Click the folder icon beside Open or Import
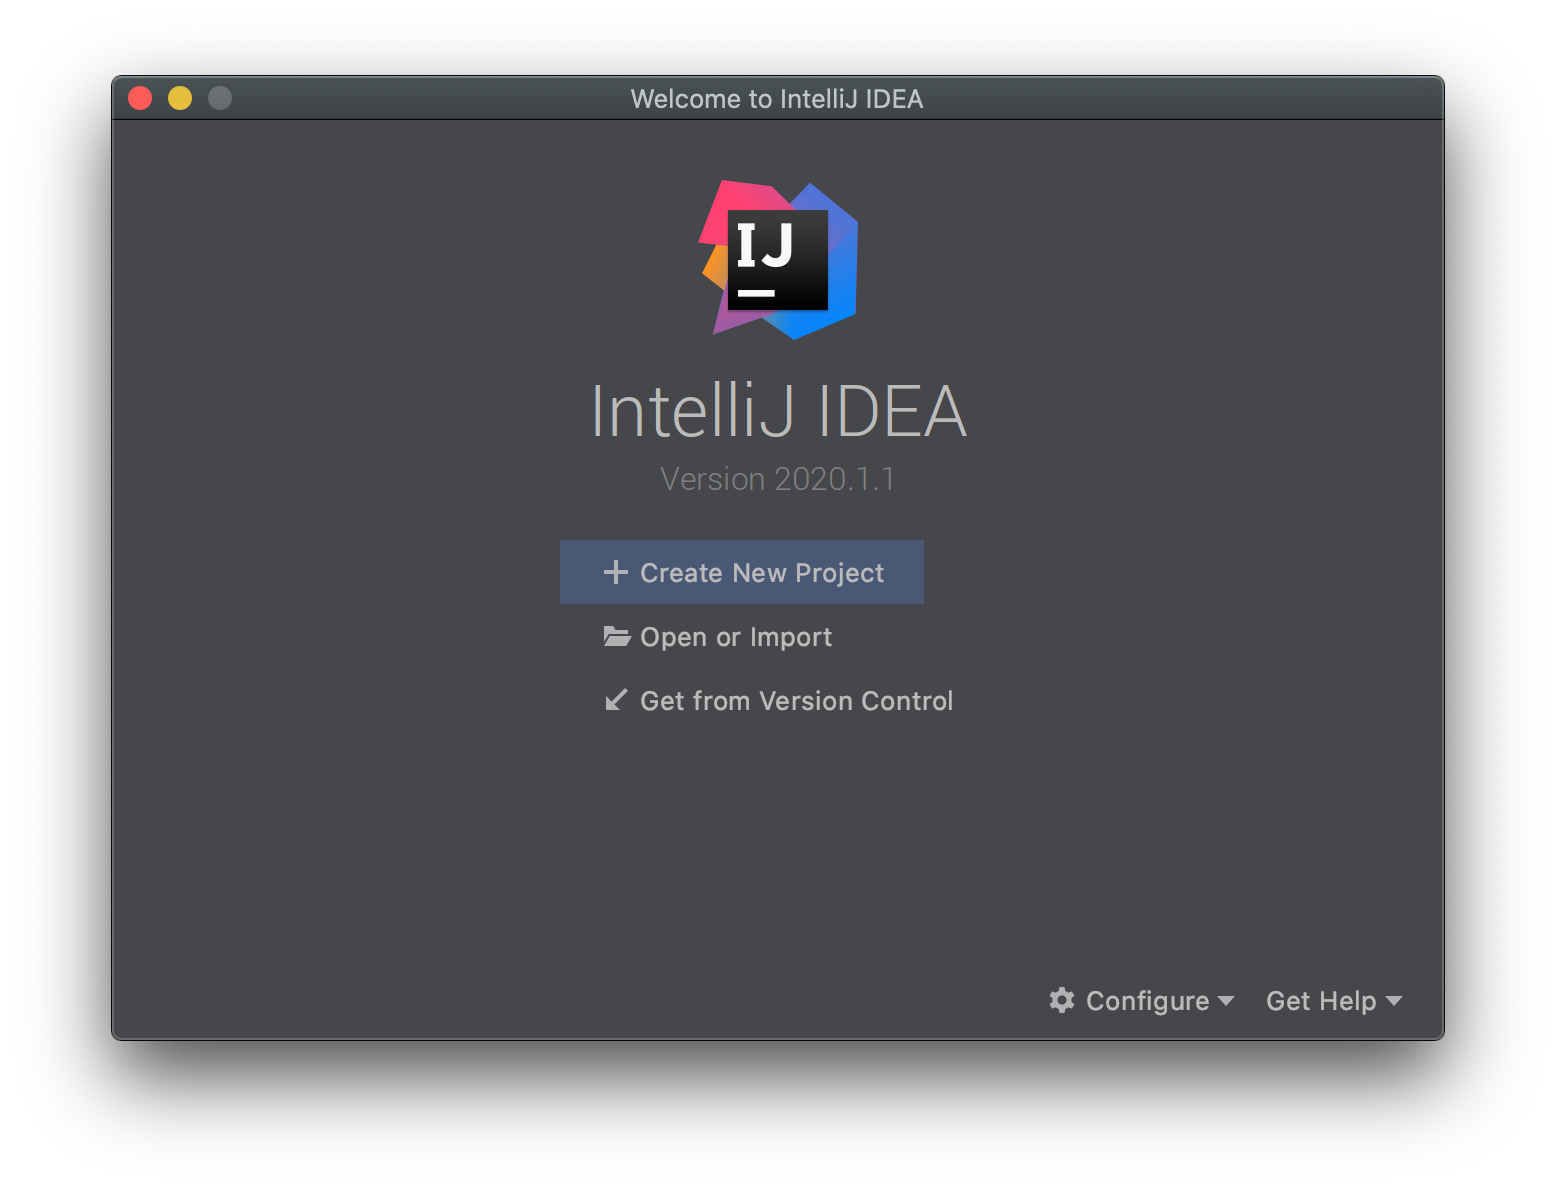The height and width of the screenshot is (1188, 1556). coord(617,636)
